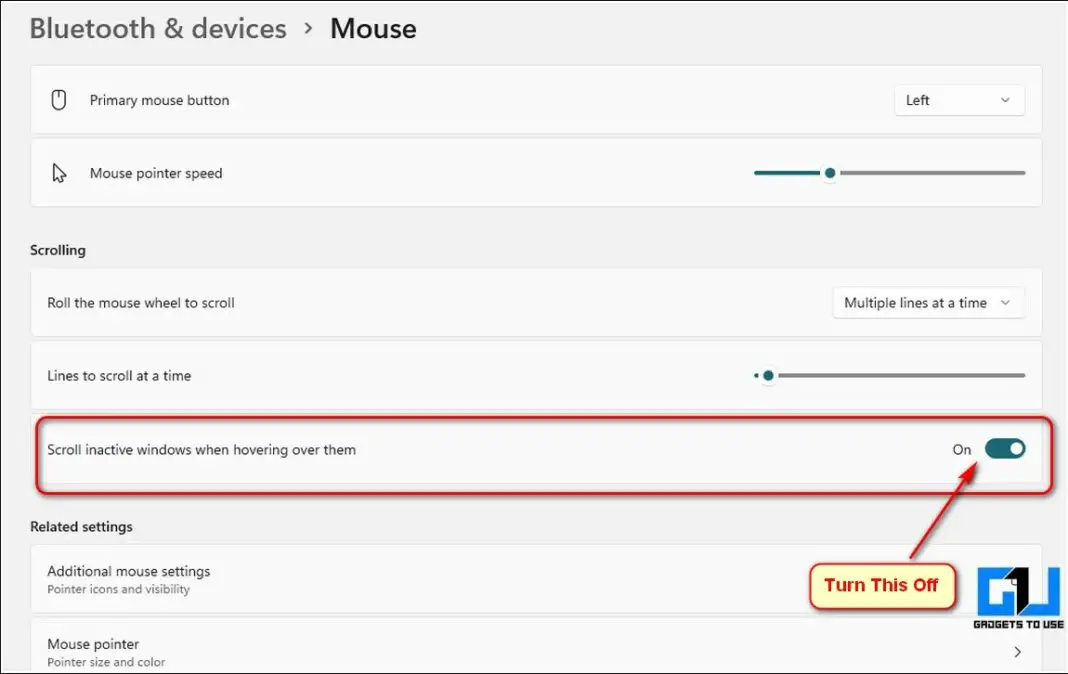Click the Scroll inactive windows setting label
This screenshot has height=674, width=1068.
coord(201,450)
